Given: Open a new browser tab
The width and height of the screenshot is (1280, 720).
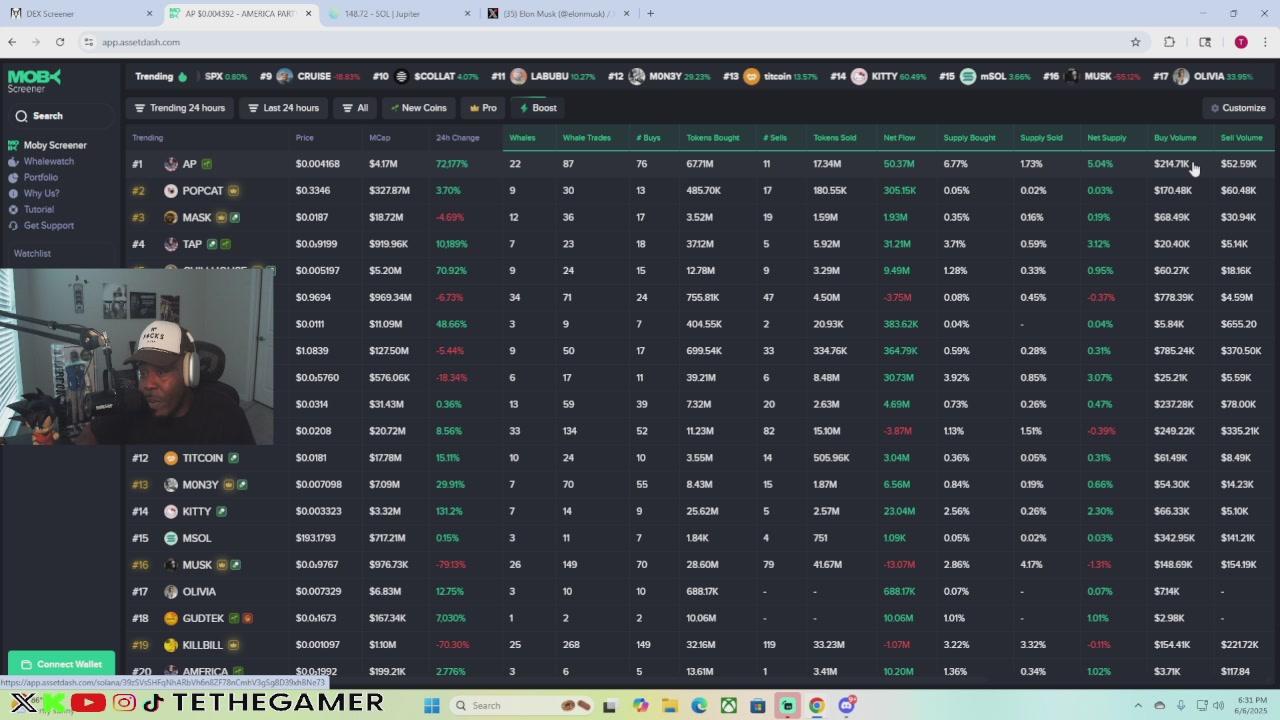Looking at the screenshot, I should [650, 14].
